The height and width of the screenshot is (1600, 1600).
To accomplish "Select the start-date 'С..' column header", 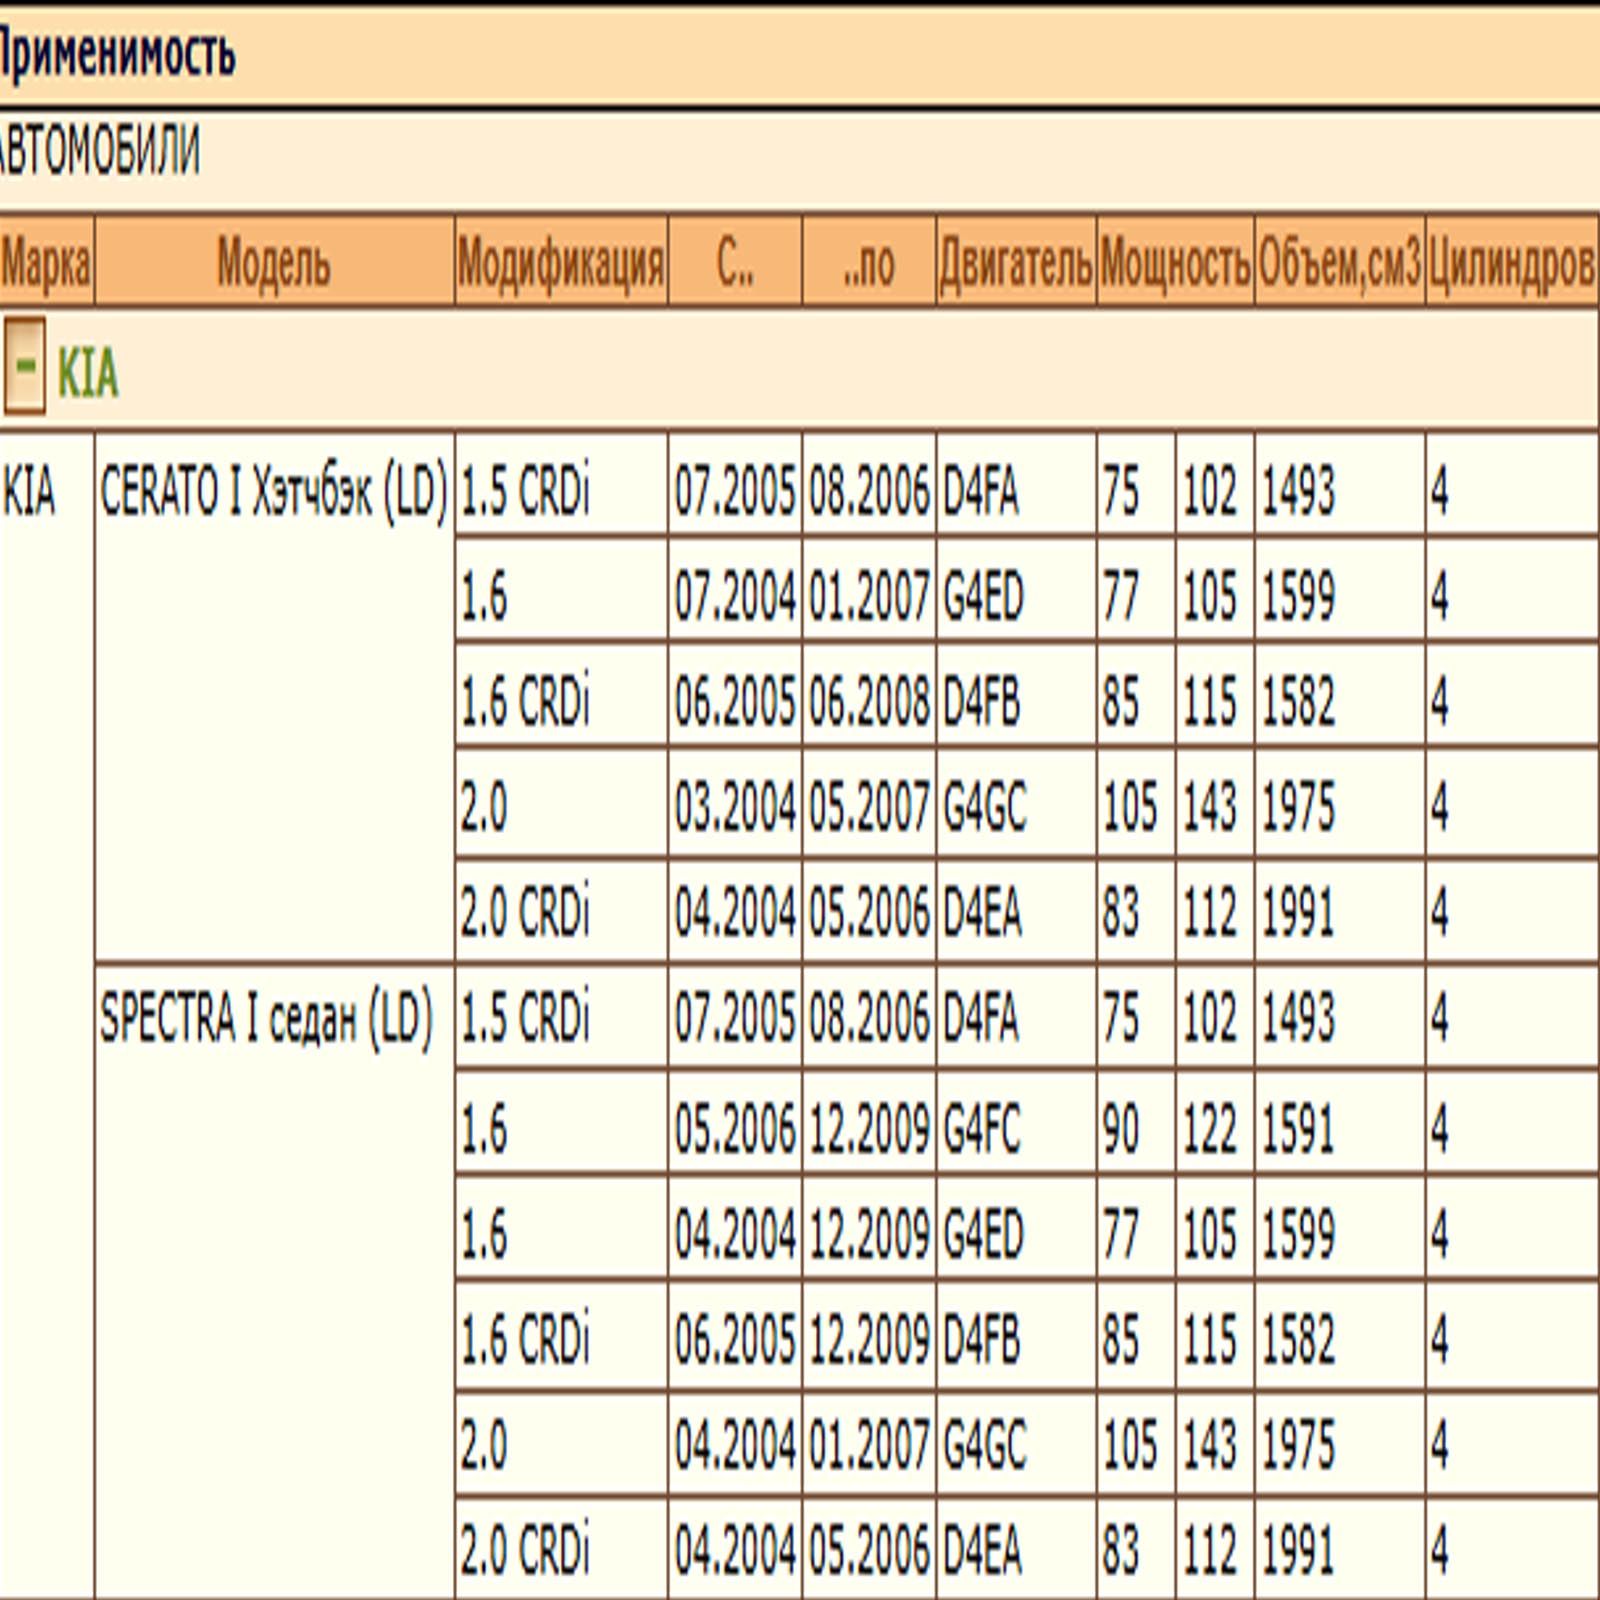I will point(735,264).
